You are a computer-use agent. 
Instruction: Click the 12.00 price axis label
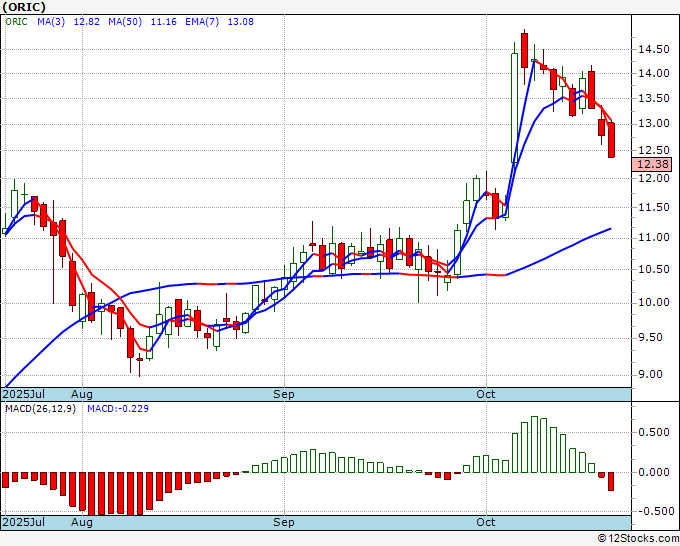654,178
